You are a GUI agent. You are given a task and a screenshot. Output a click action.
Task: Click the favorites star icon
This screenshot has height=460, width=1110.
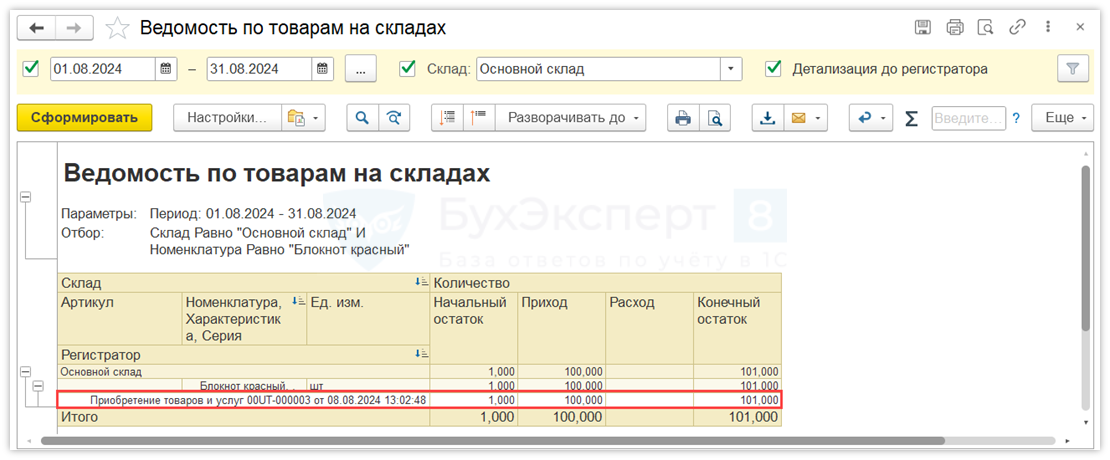pos(118,27)
